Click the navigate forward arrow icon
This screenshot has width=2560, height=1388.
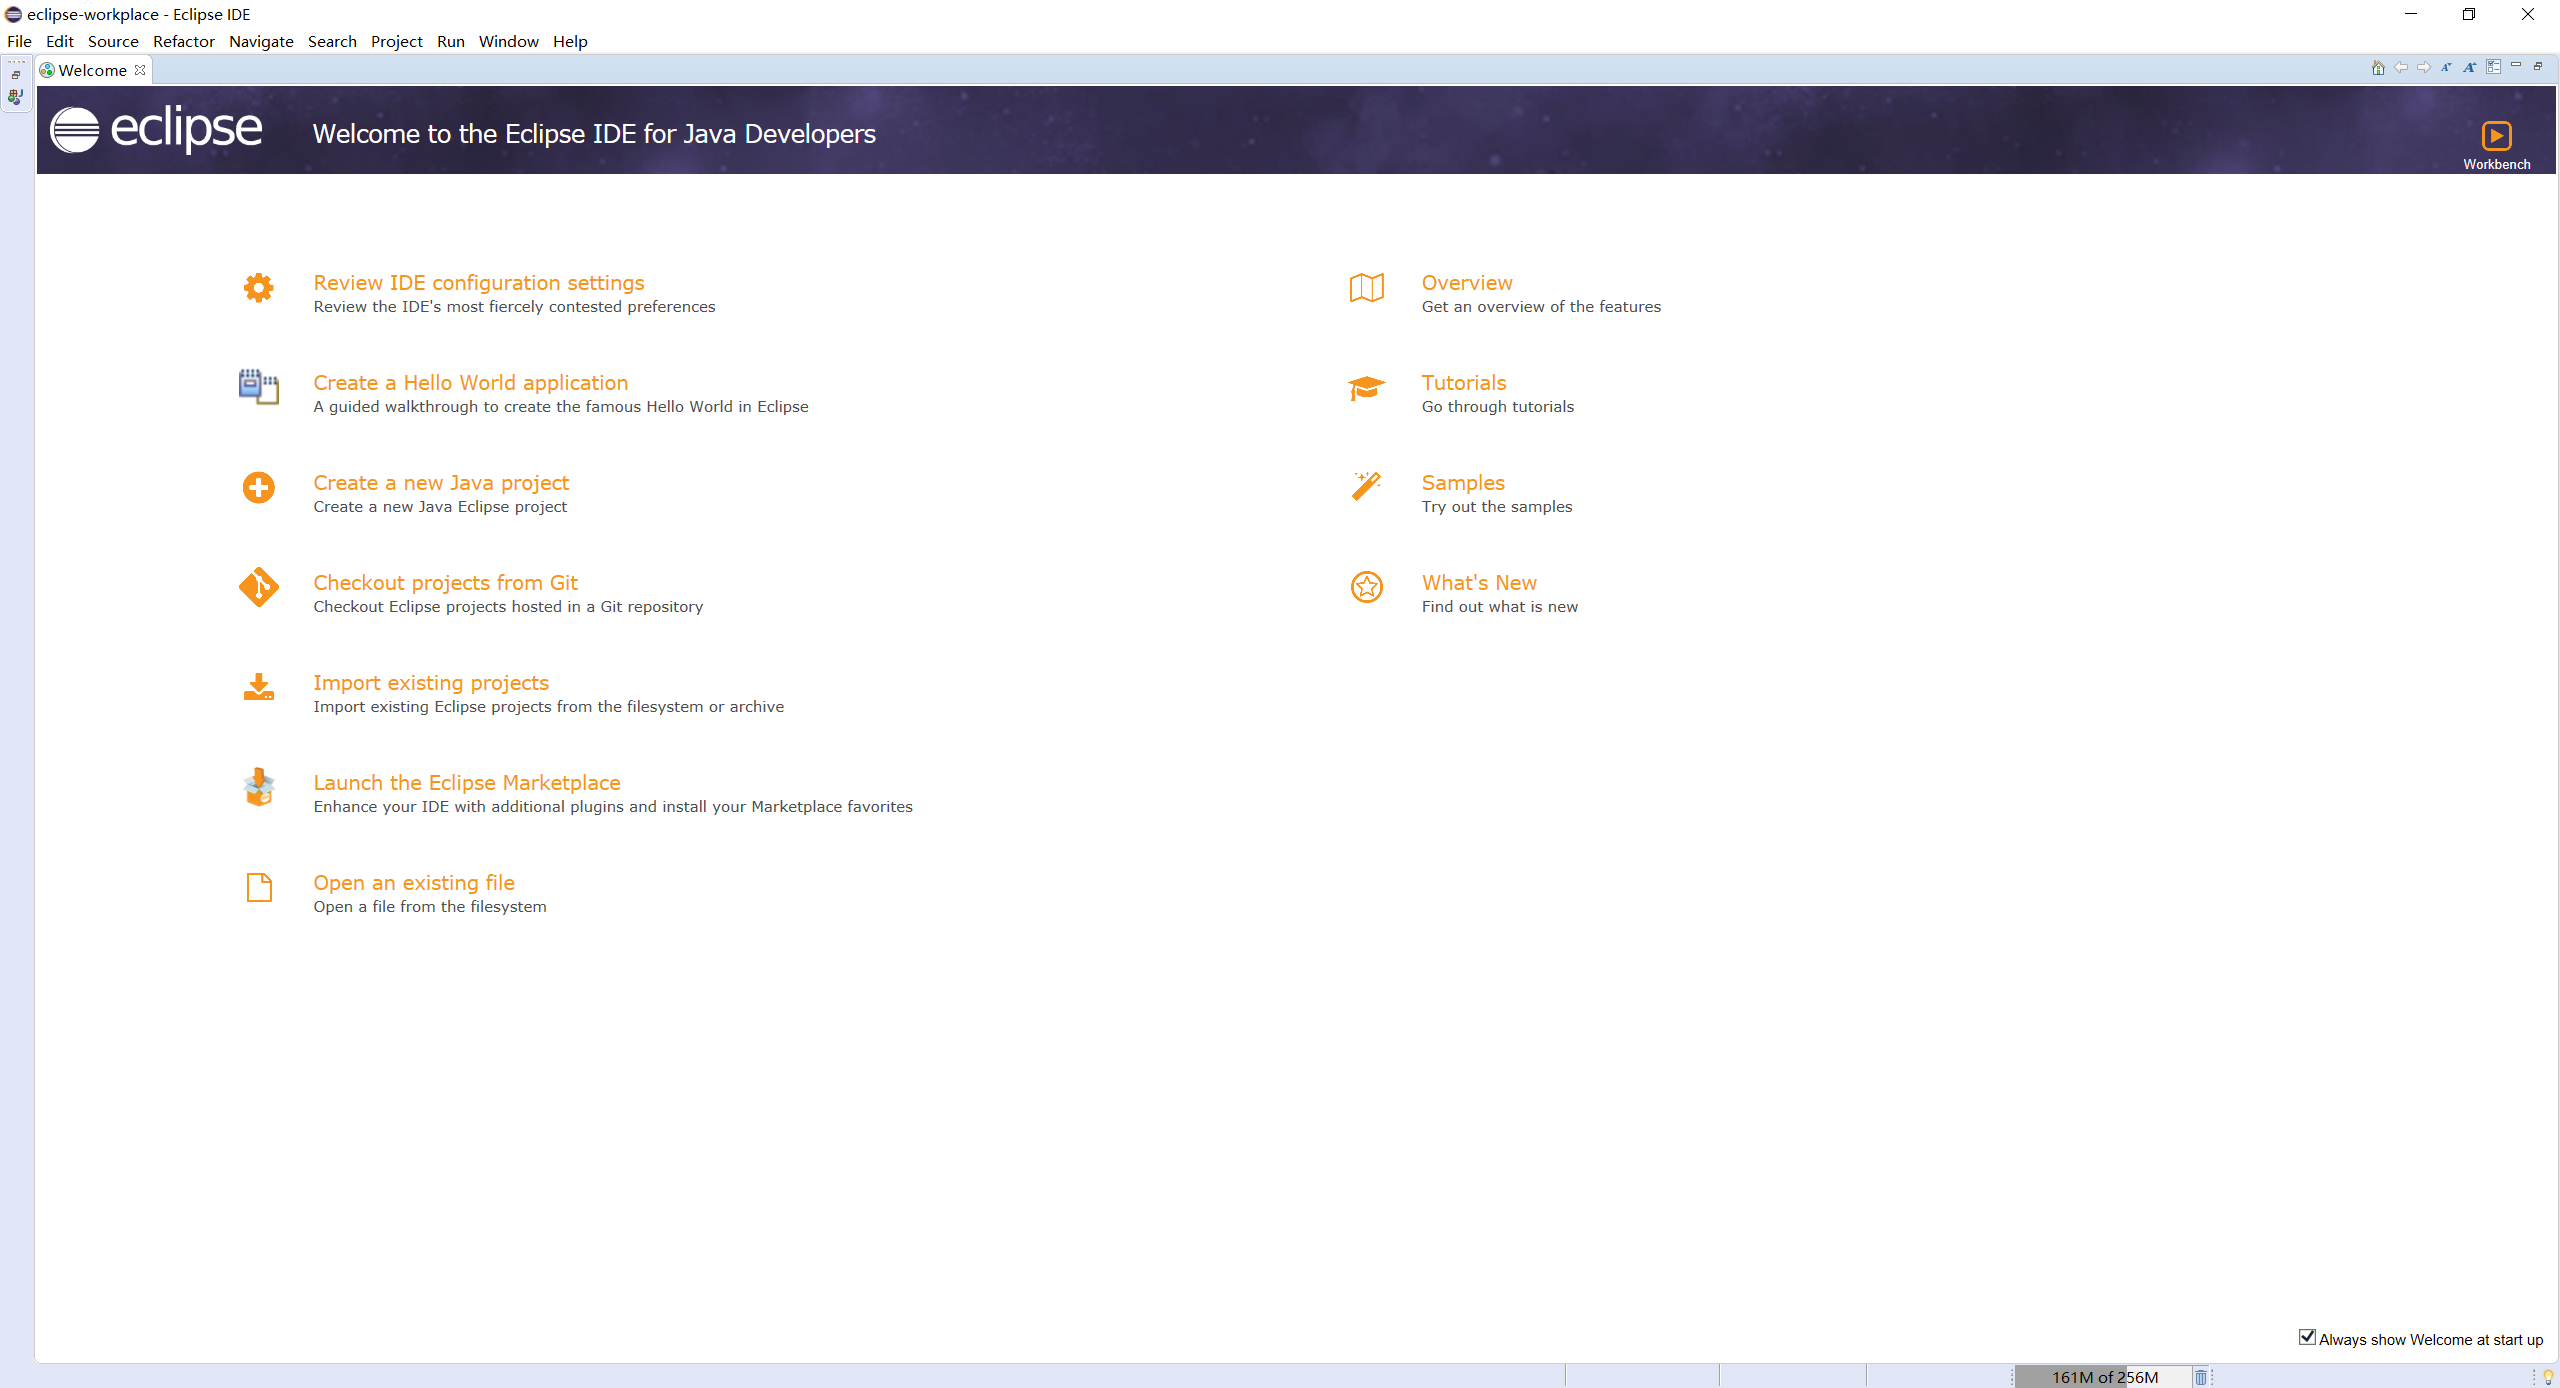[2424, 68]
